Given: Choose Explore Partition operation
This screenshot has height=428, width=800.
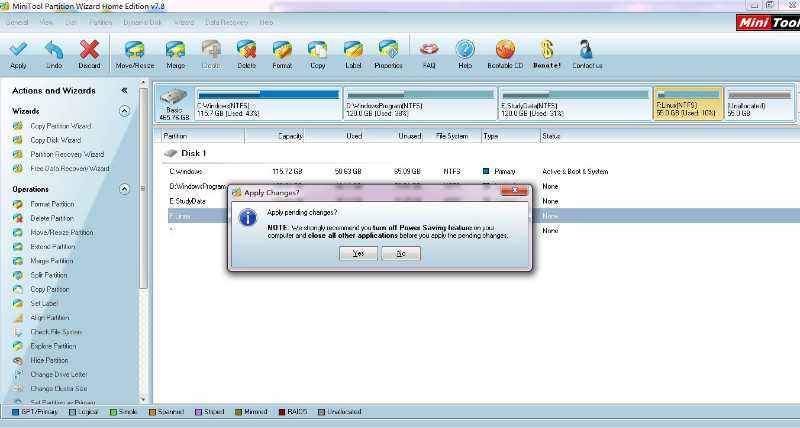Looking at the screenshot, I should pyautogui.click(x=53, y=346).
